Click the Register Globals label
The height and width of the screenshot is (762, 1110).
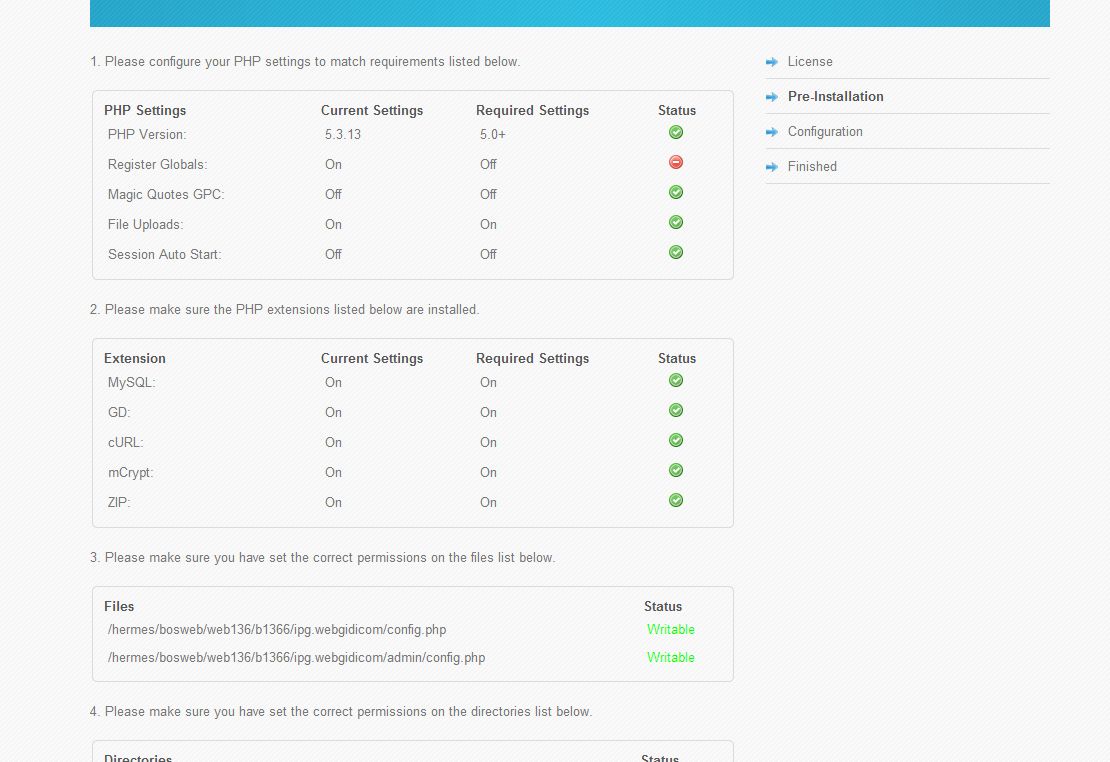(x=157, y=164)
